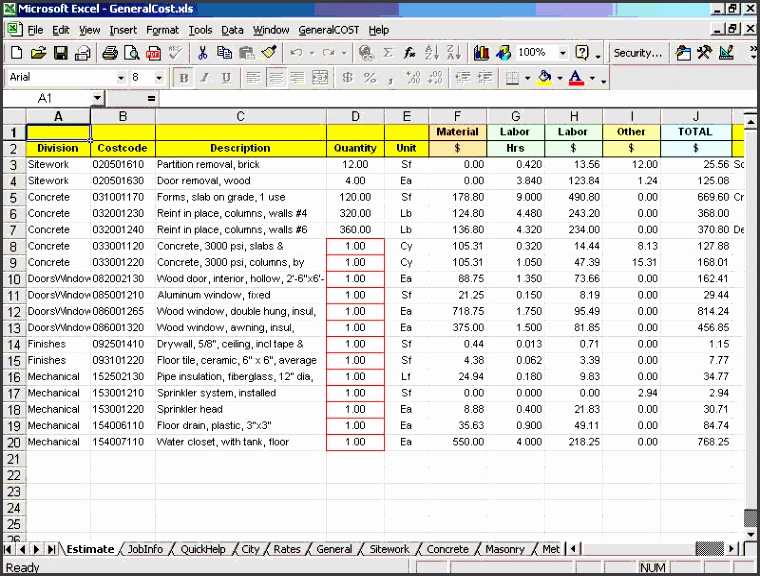Open the GeneralCOST menu
The image size is (760, 576).
pos(329,30)
